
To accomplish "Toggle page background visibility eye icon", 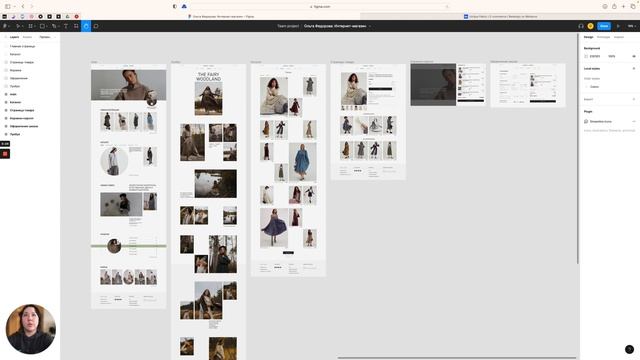I will [x=634, y=56].
